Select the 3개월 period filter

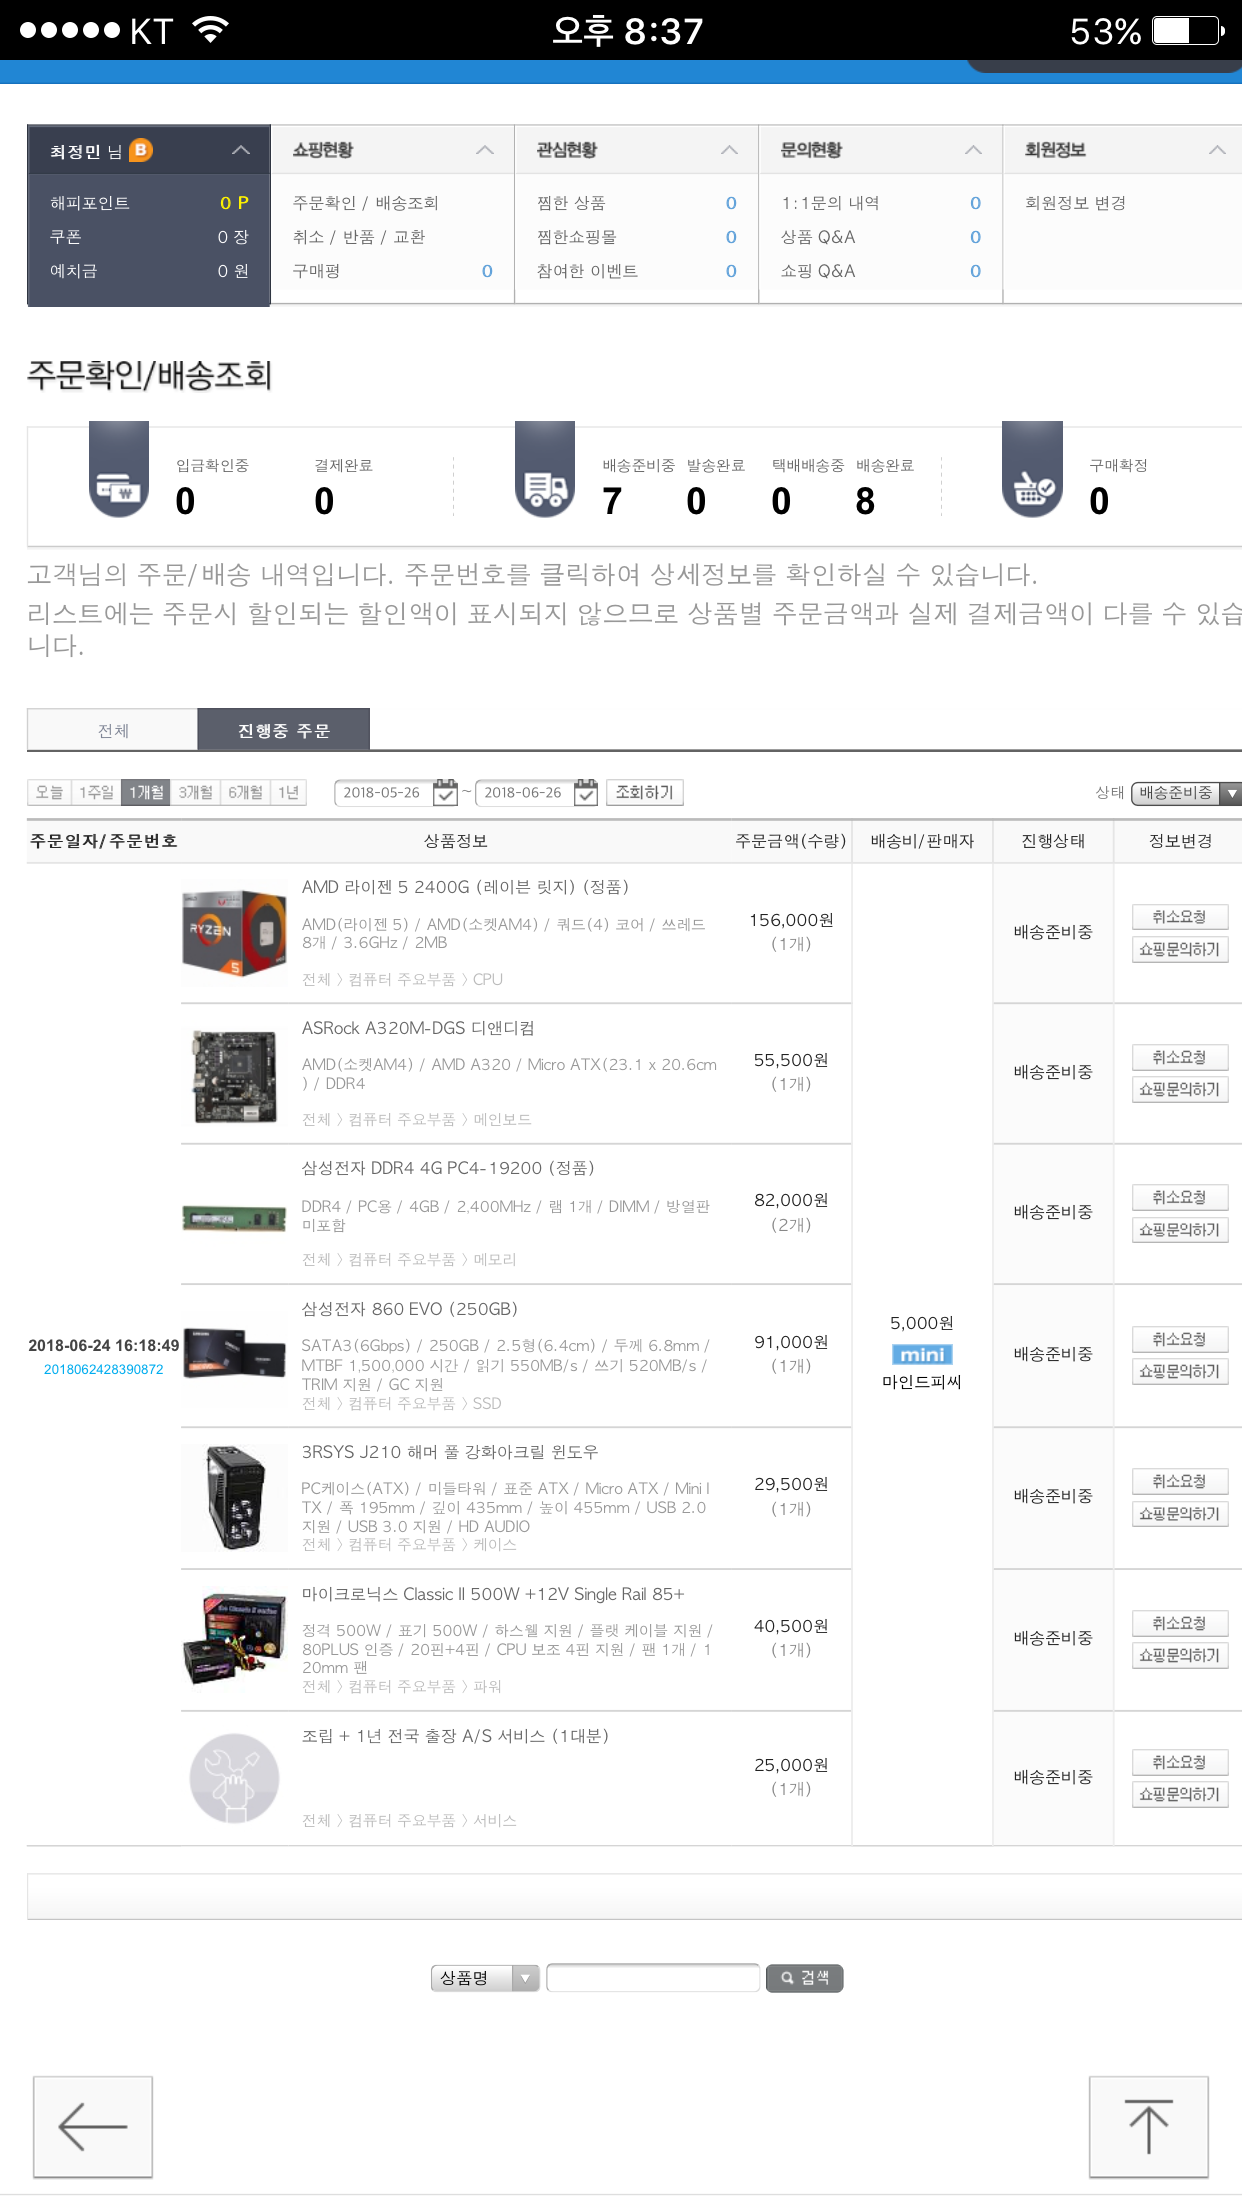tap(195, 792)
